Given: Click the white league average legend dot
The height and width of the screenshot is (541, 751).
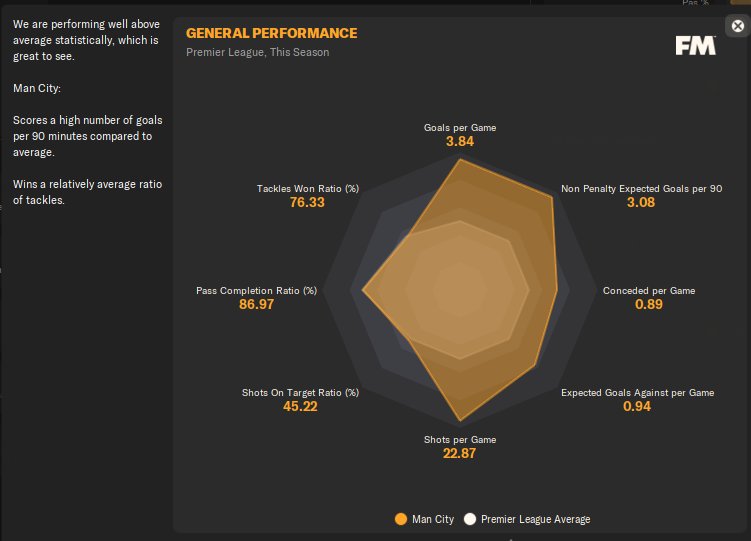Looking at the screenshot, I should (470, 519).
